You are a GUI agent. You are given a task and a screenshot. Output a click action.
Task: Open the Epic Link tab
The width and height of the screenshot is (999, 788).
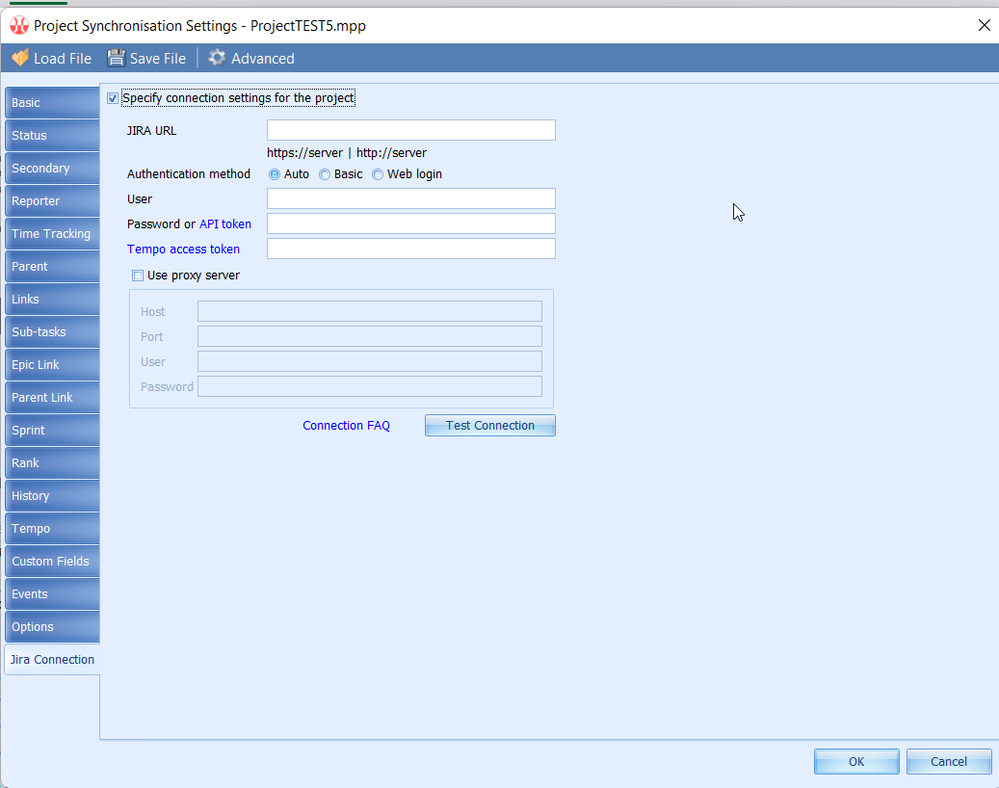(52, 364)
